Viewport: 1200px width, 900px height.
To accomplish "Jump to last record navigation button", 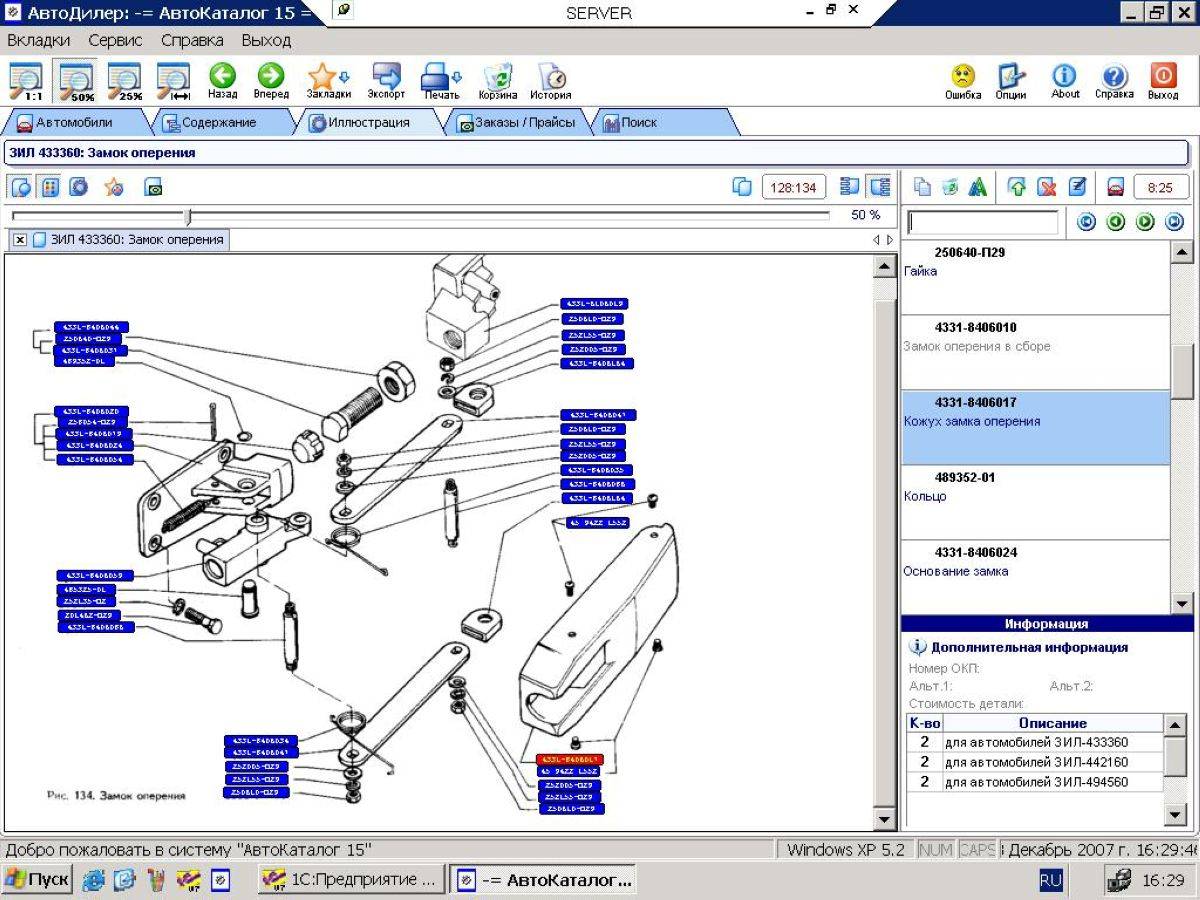I will click(1175, 222).
